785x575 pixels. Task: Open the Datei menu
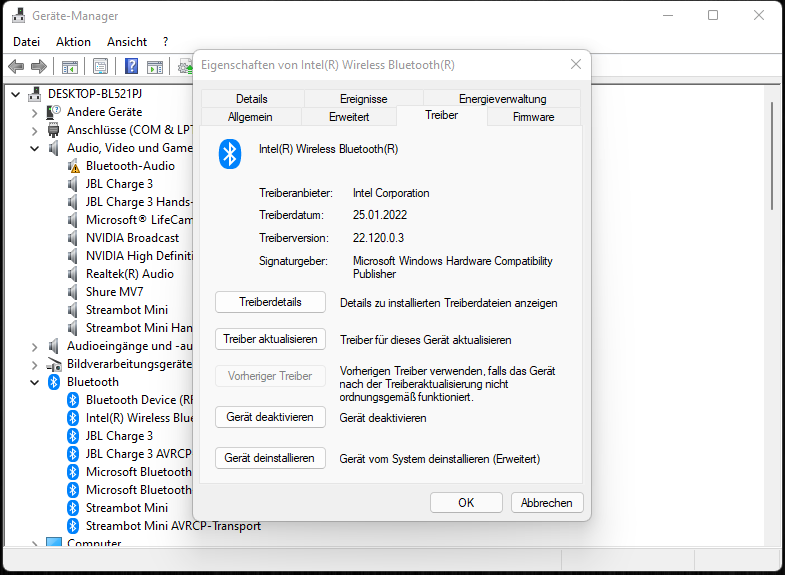(27, 42)
